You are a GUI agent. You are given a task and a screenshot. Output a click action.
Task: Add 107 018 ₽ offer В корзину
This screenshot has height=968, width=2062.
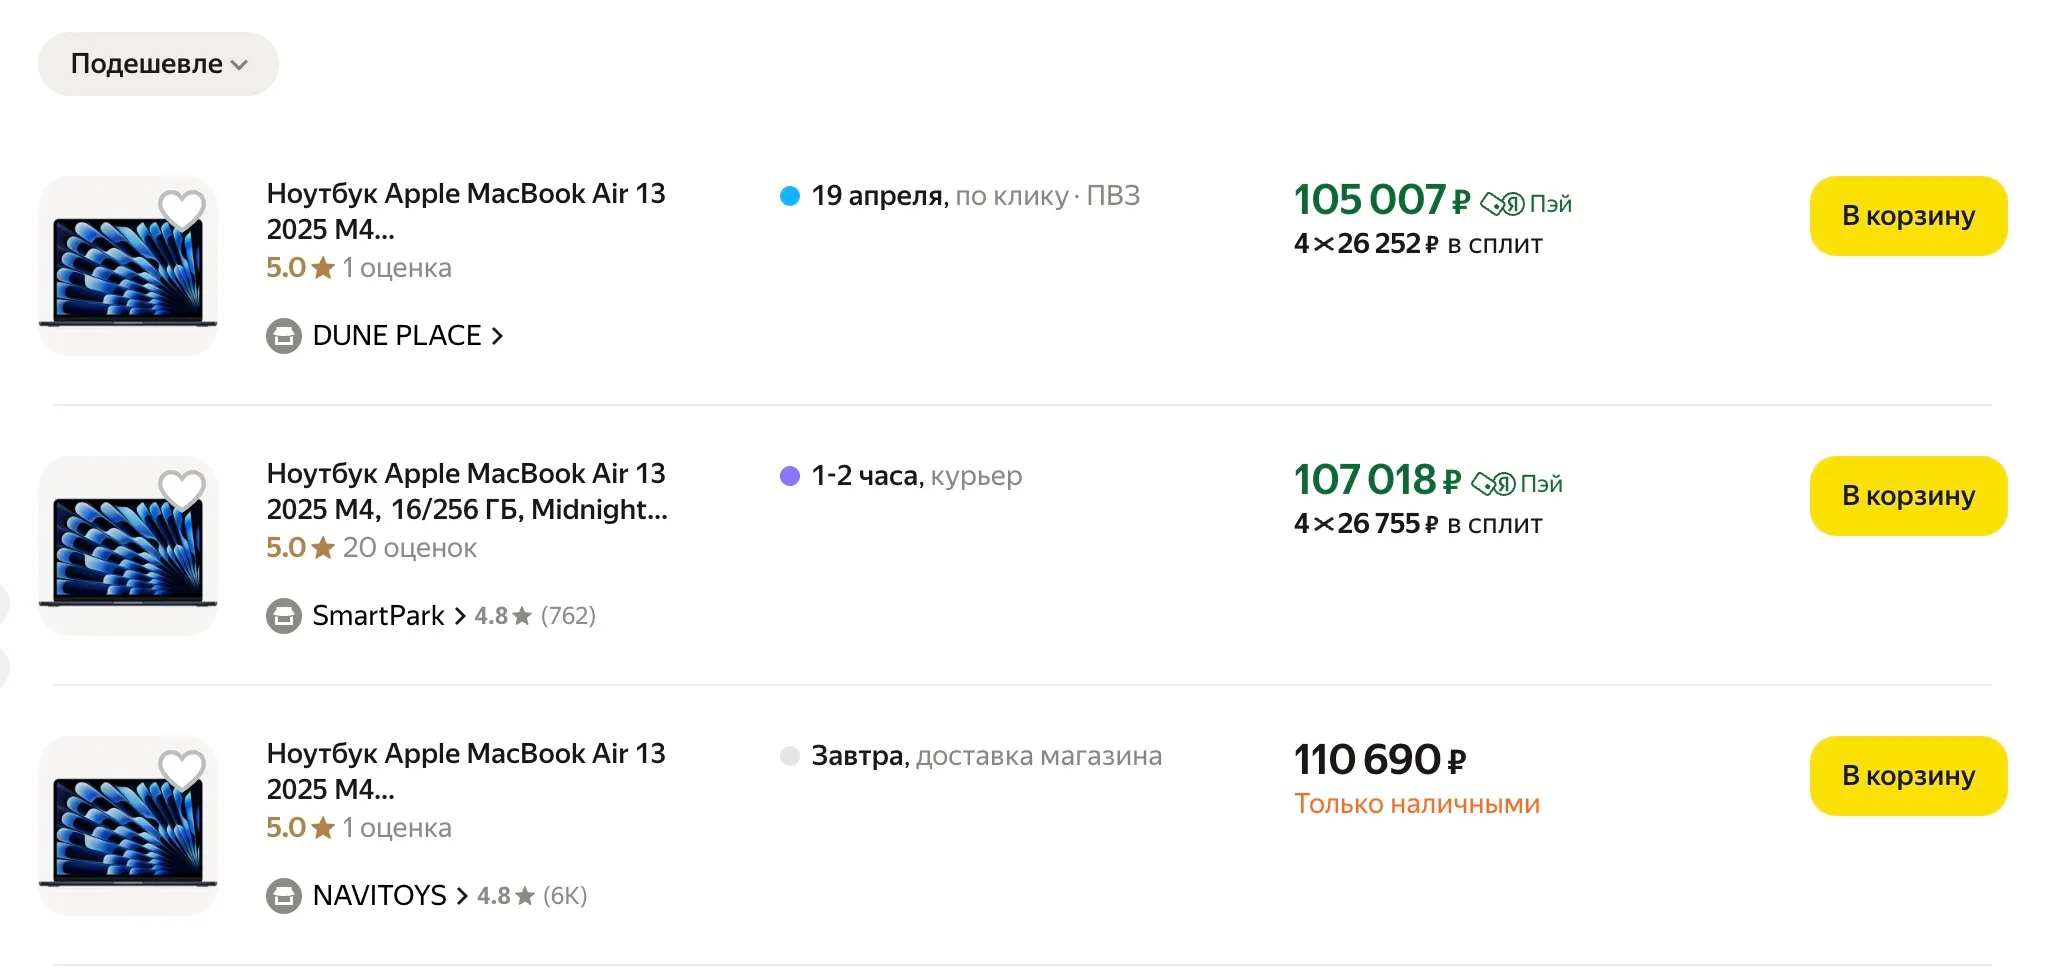point(1908,496)
